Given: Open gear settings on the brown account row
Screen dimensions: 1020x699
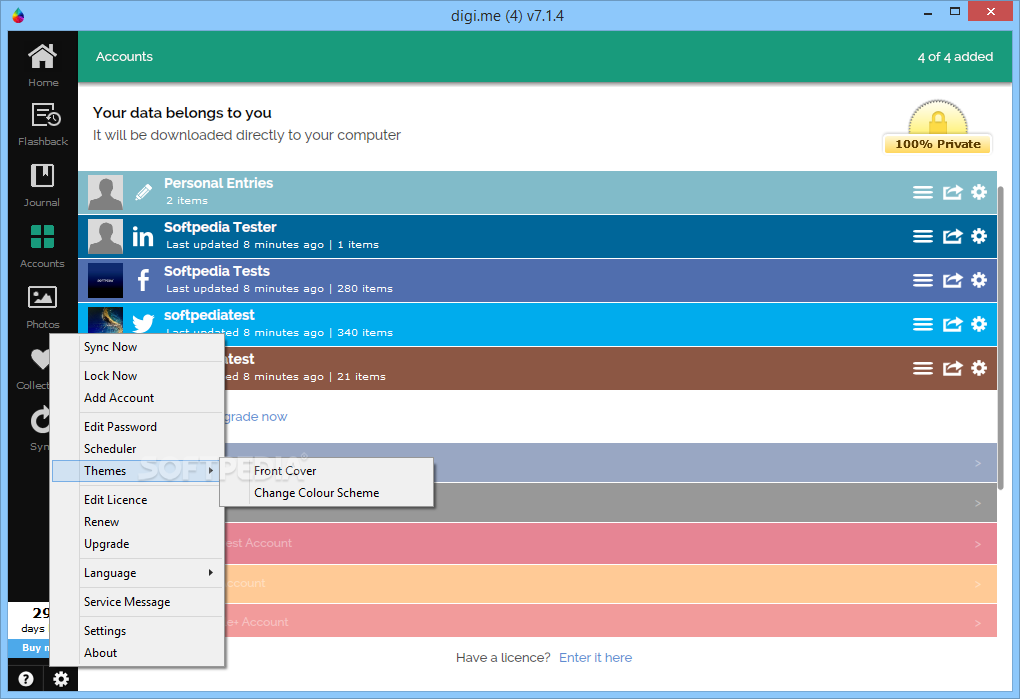Looking at the screenshot, I should pyautogui.click(x=979, y=368).
